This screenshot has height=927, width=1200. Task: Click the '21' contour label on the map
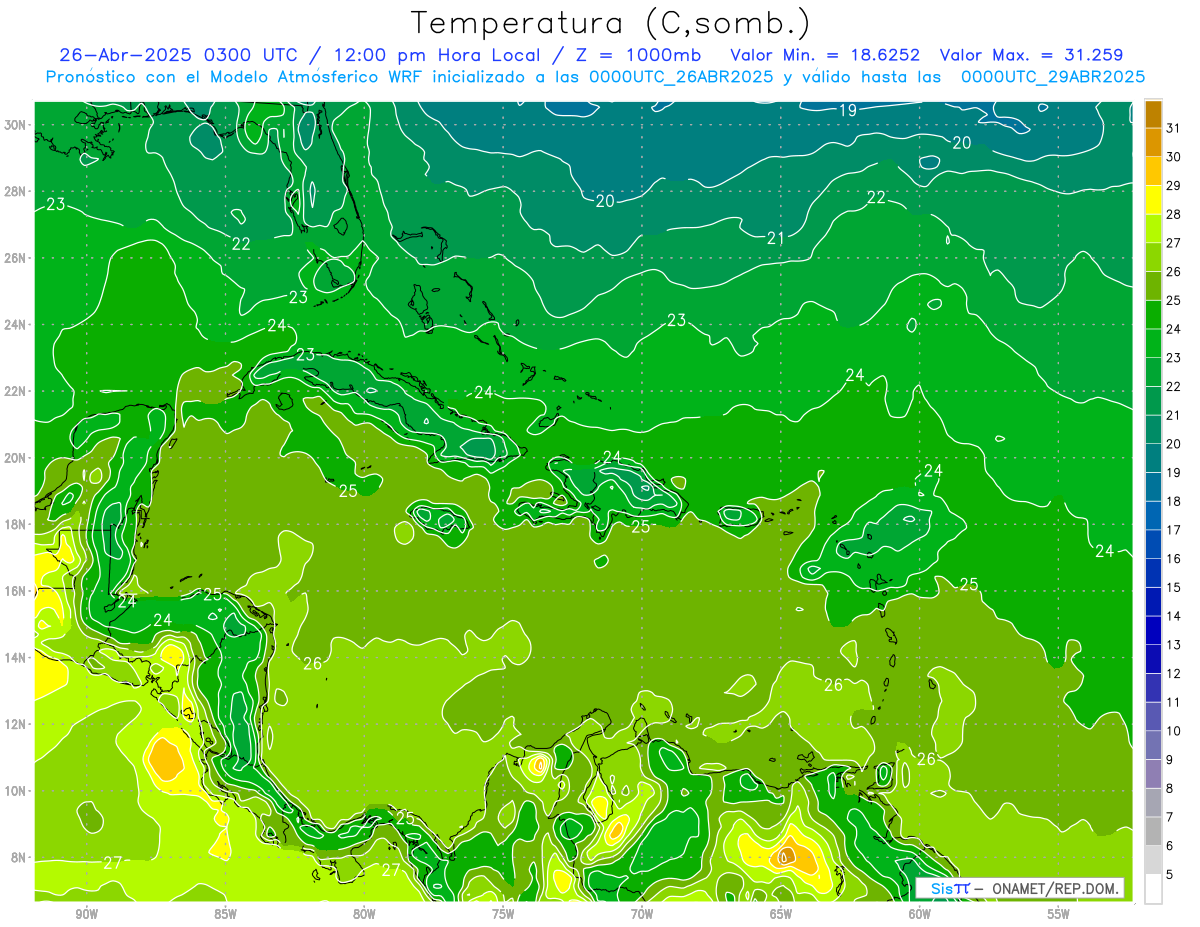click(776, 238)
